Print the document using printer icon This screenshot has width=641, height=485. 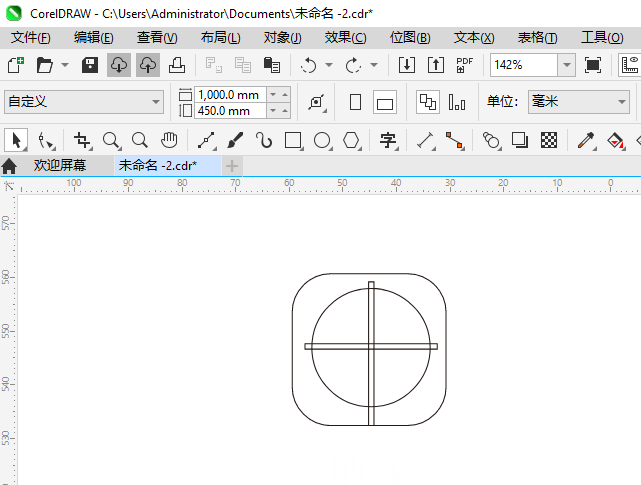pos(177,65)
